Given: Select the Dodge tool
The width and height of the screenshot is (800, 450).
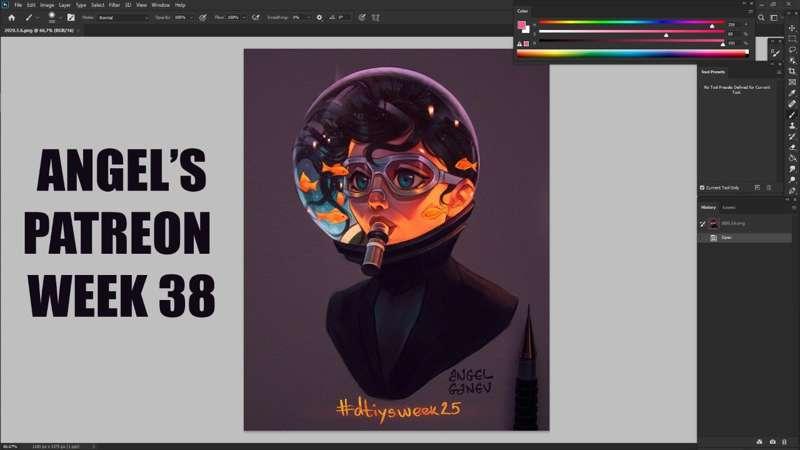Looking at the screenshot, I should [792, 180].
